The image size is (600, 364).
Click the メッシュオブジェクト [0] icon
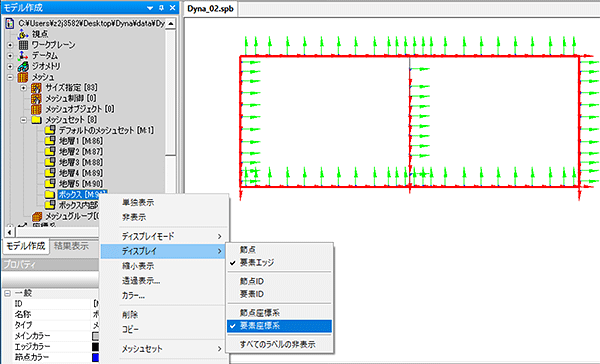(36, 109)
